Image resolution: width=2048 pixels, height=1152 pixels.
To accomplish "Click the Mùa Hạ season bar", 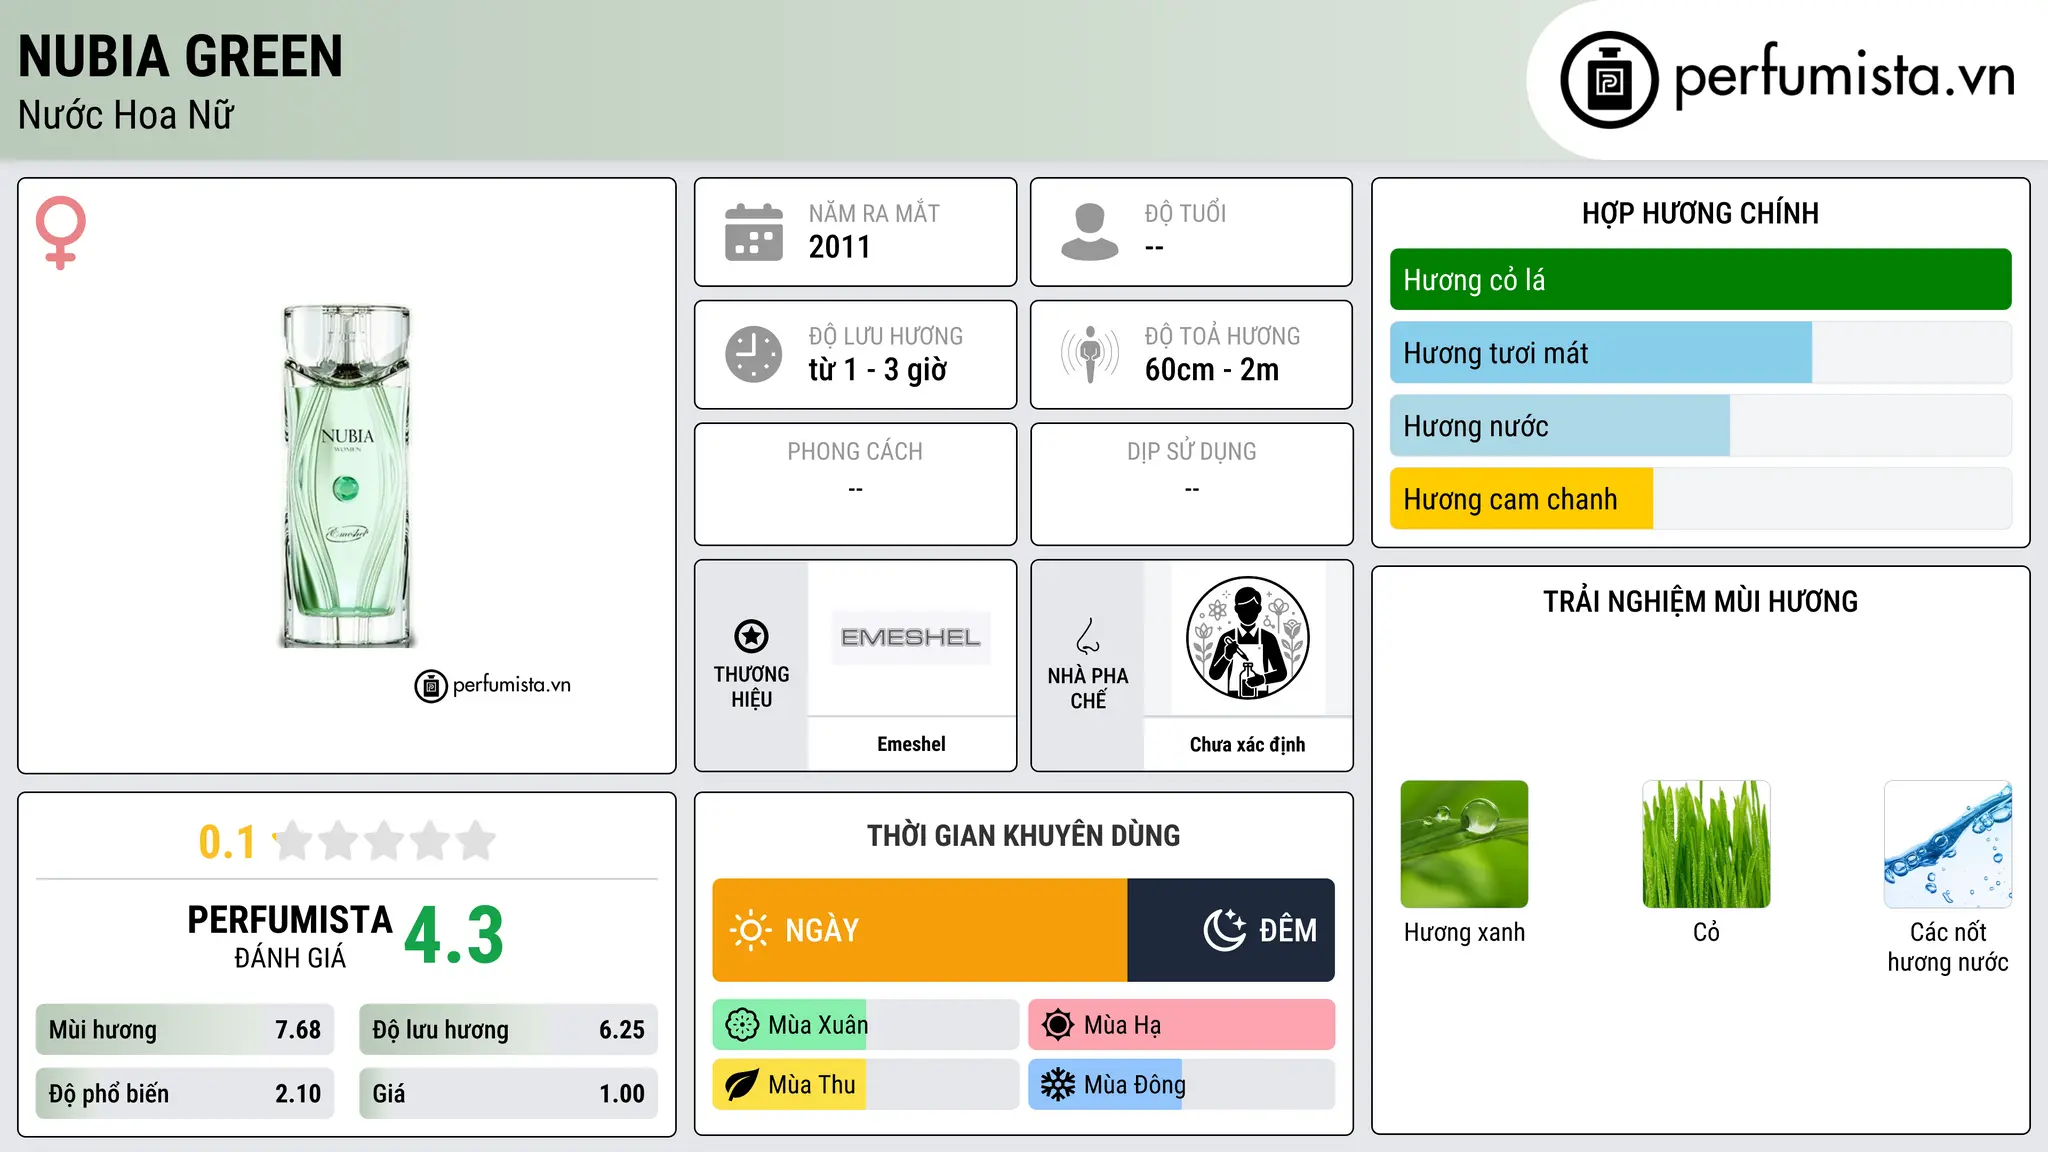I will click(1181, 1025).
